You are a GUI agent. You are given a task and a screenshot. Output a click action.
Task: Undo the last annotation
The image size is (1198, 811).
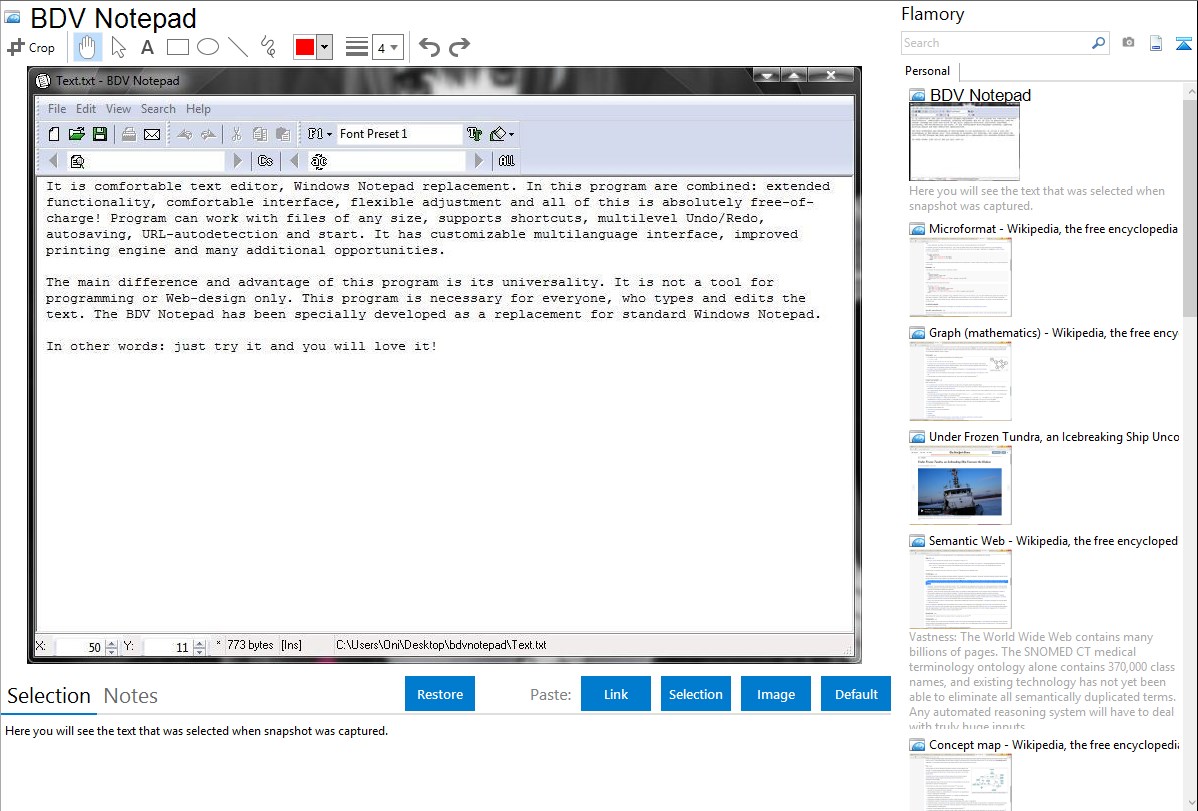coord(429,47)
